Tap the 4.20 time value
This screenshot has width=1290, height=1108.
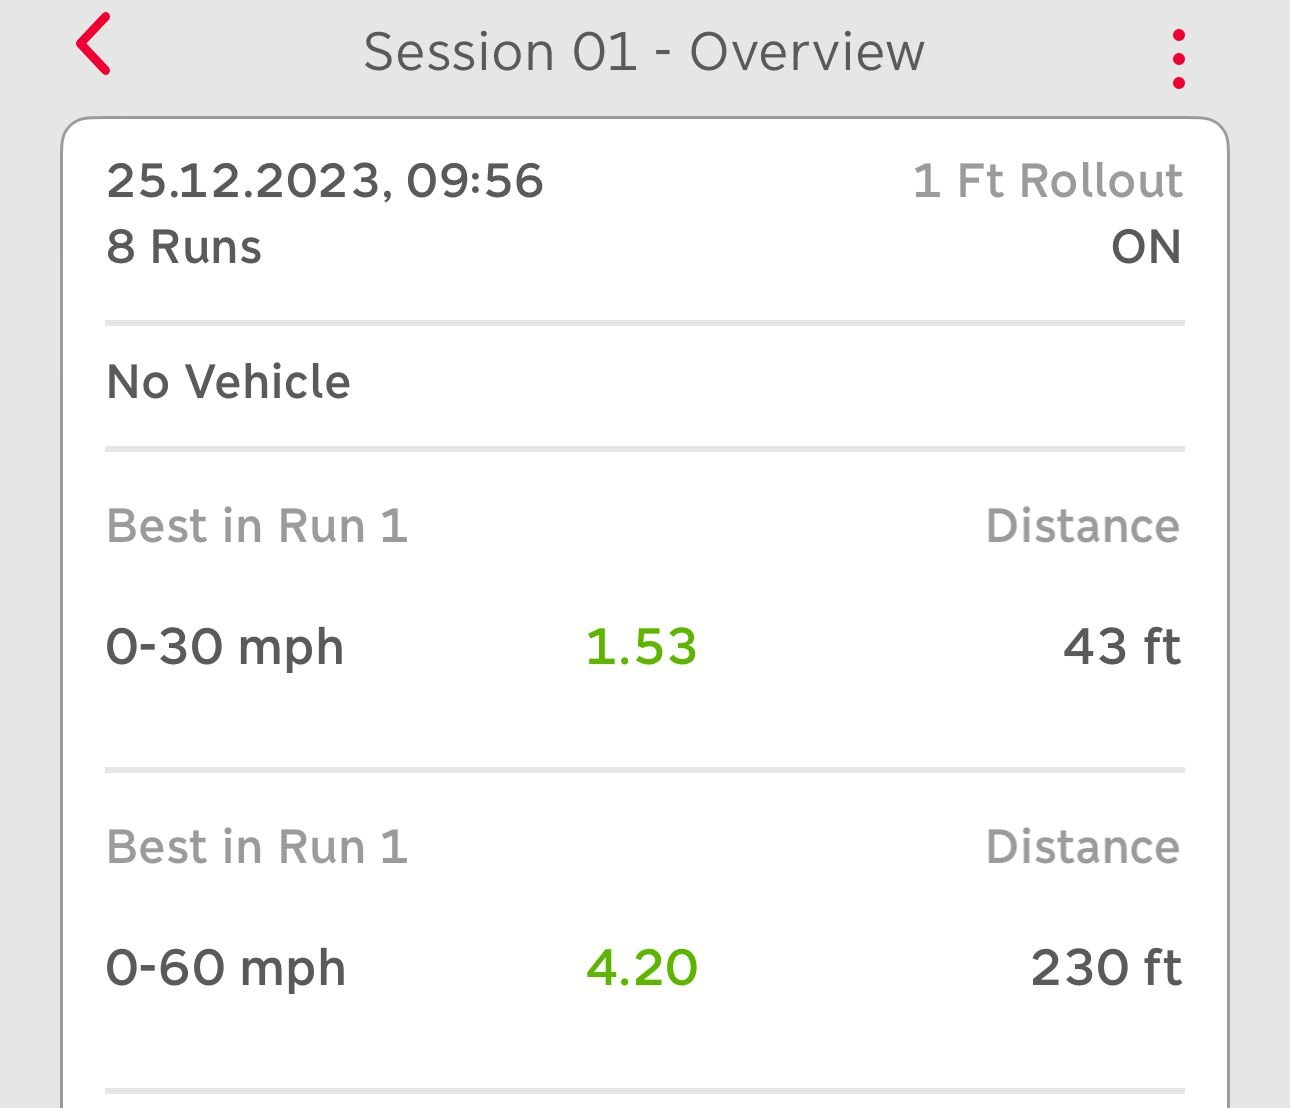(641, 968)
